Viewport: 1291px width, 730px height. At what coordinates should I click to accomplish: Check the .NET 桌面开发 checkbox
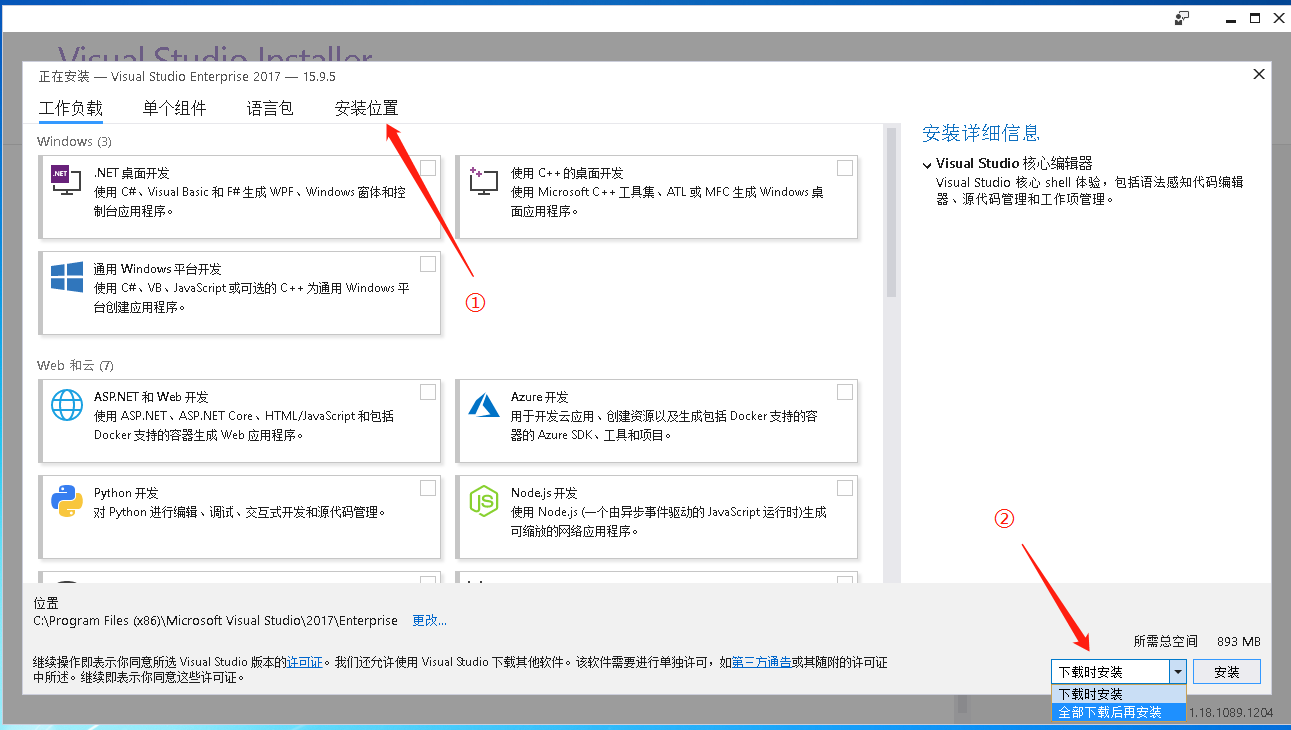[428, 168]
